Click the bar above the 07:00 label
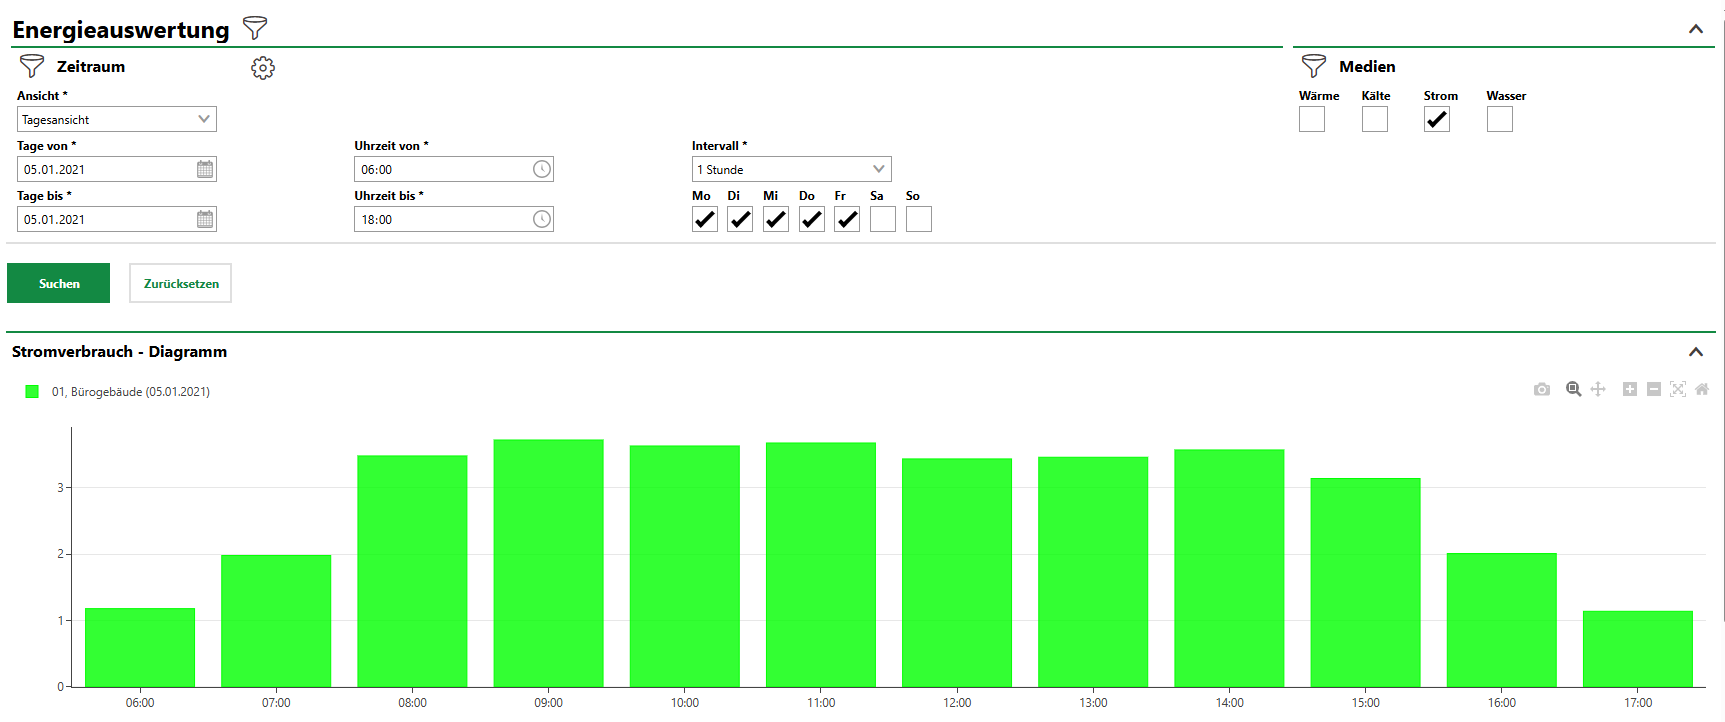The width and height of the screenshot is (1725, 722). point(276,621)
